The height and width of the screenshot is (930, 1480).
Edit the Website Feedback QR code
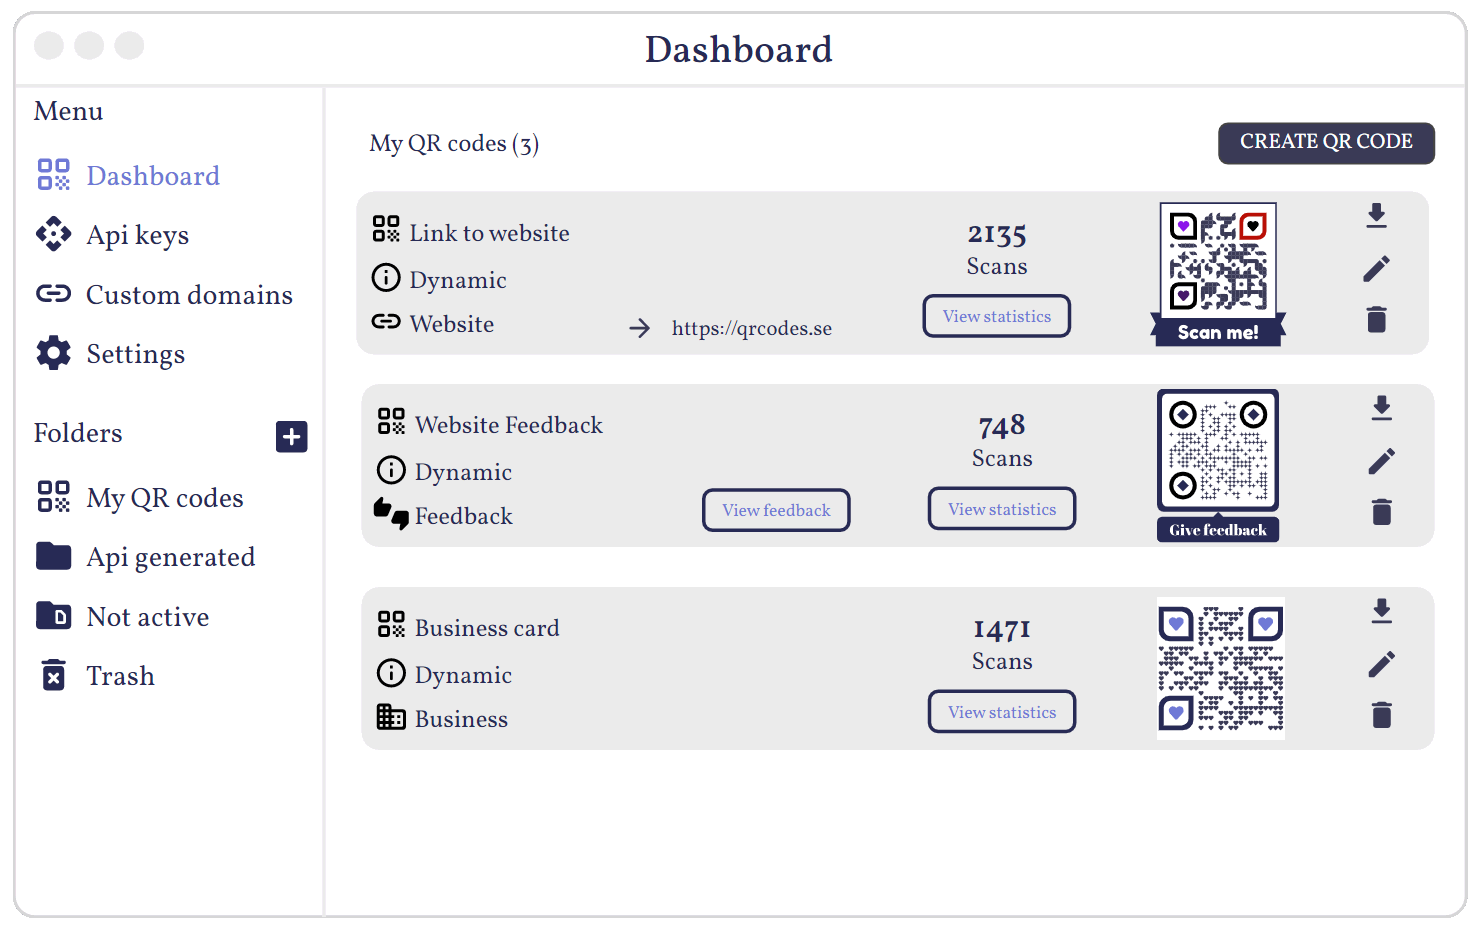click(1382, 460)
